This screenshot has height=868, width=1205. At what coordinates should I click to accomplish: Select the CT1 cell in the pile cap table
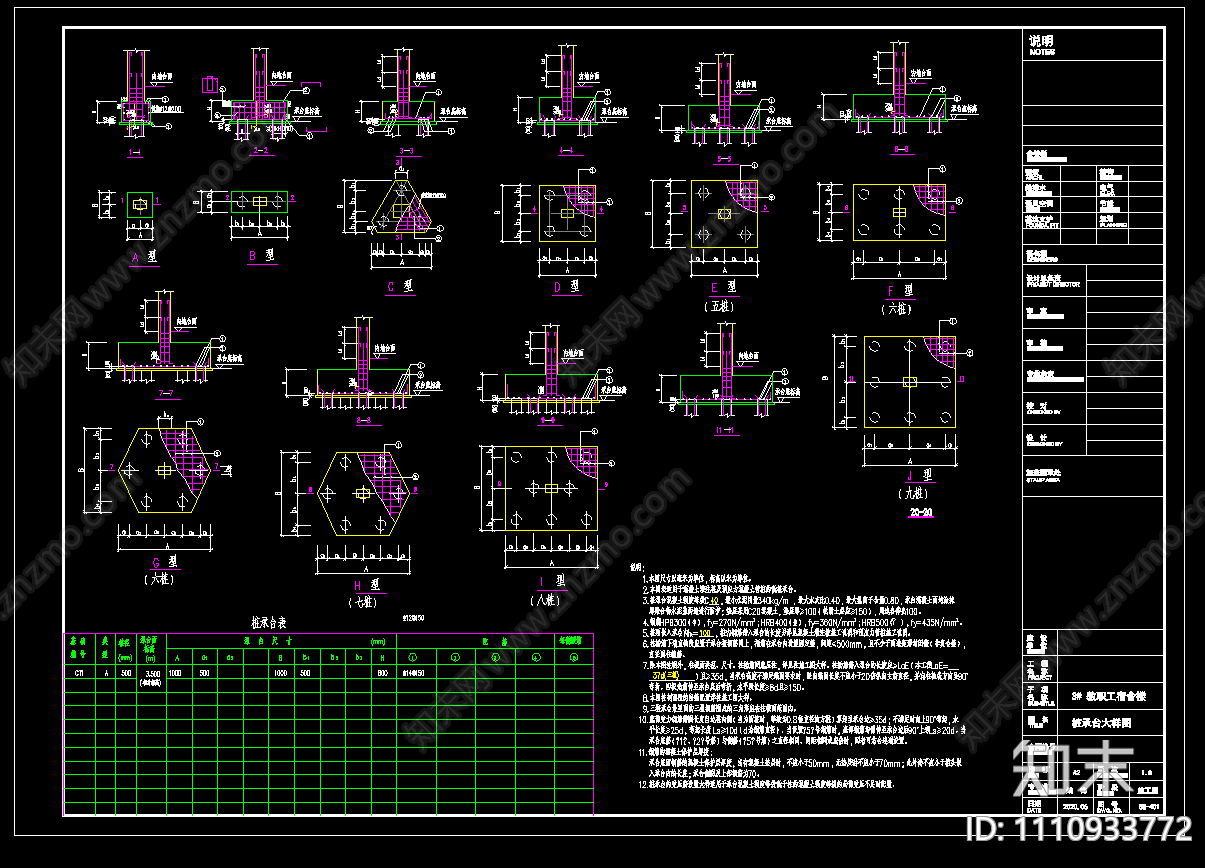click(x=78, y=674)
